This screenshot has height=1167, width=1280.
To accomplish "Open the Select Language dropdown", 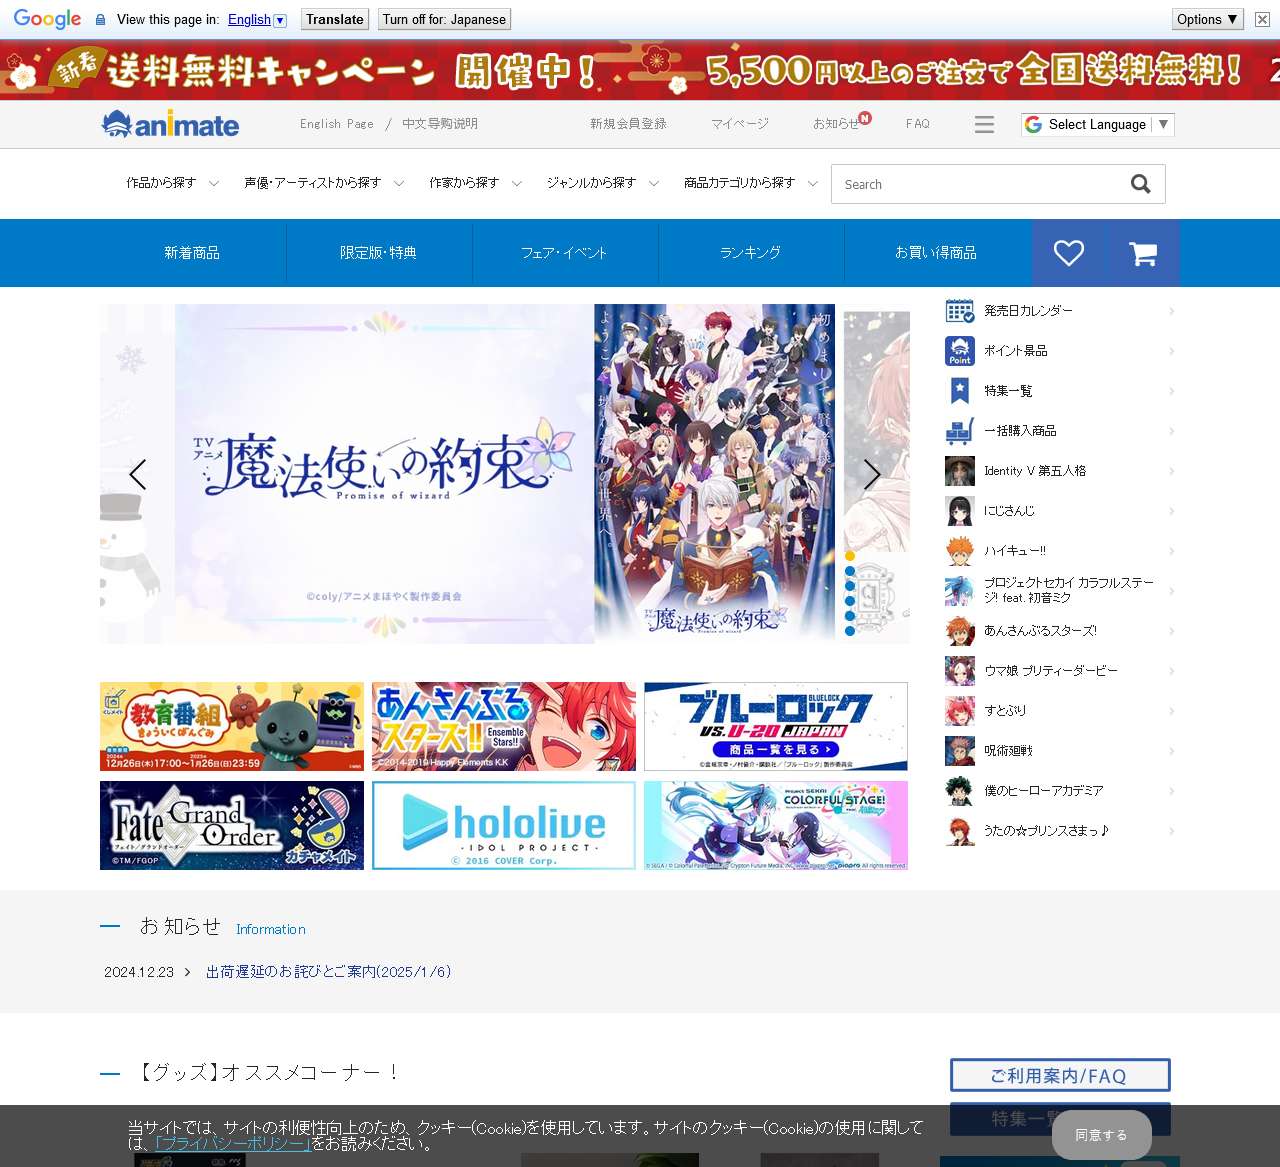I will click(1097, 124).
